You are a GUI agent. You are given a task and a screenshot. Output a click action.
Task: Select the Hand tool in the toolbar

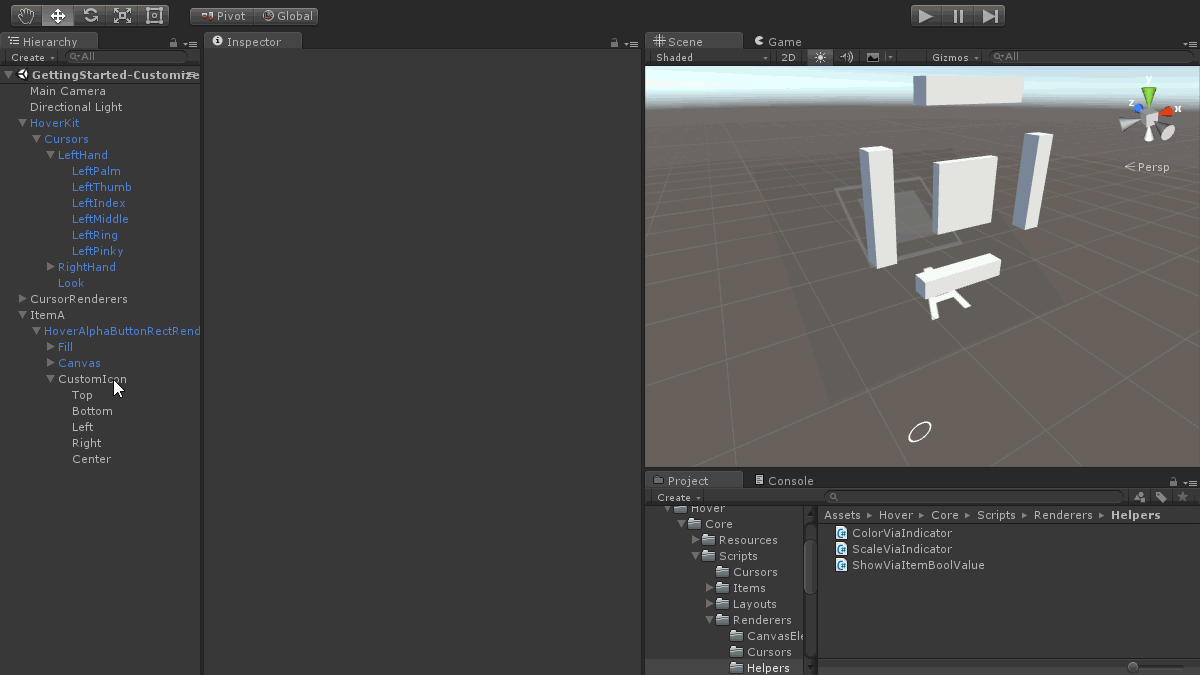click(x=26, y=16)
